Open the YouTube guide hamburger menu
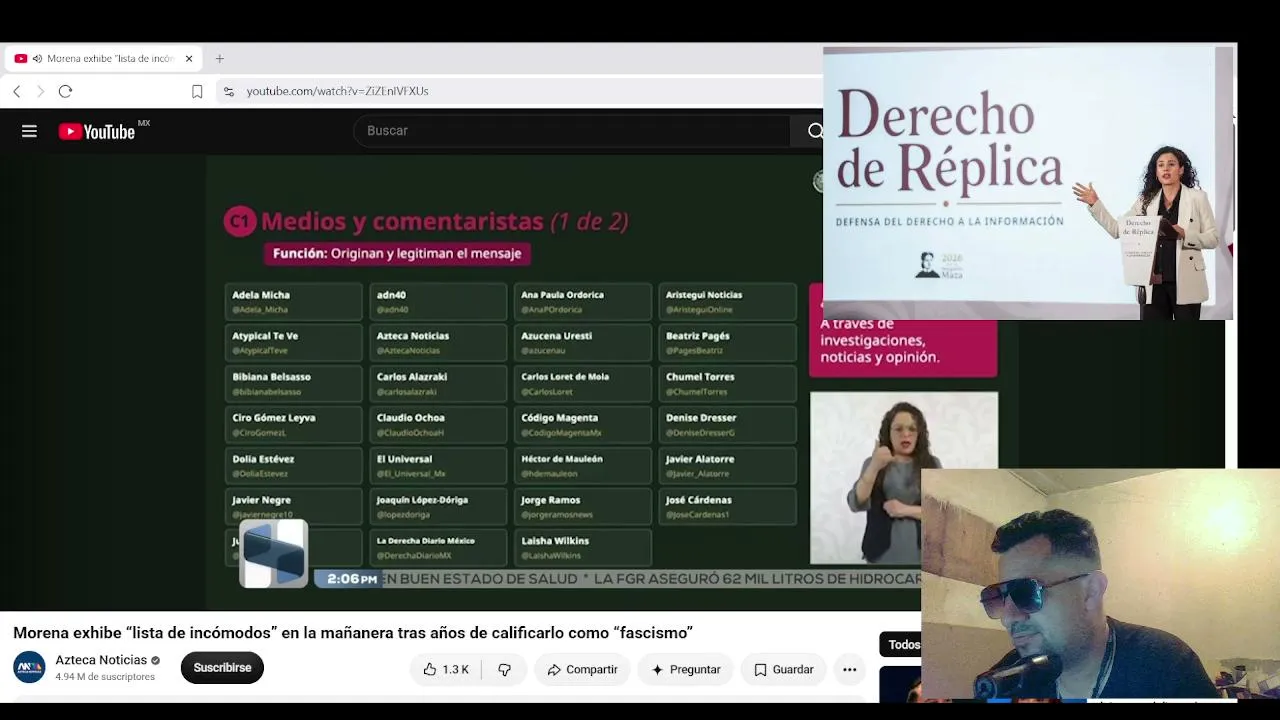 [x=29, y=131]
